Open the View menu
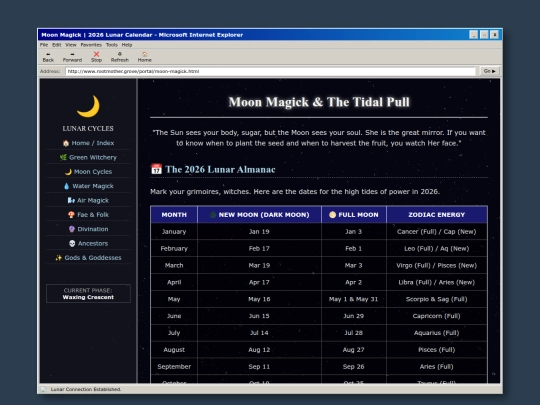The height and width of the screenshot is (405, 540). coord(71,45)
